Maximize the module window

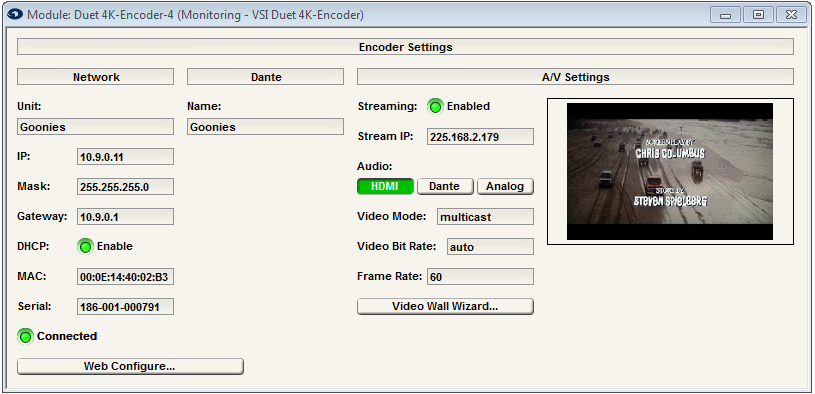pyautogui.click(x=758, y=15)
